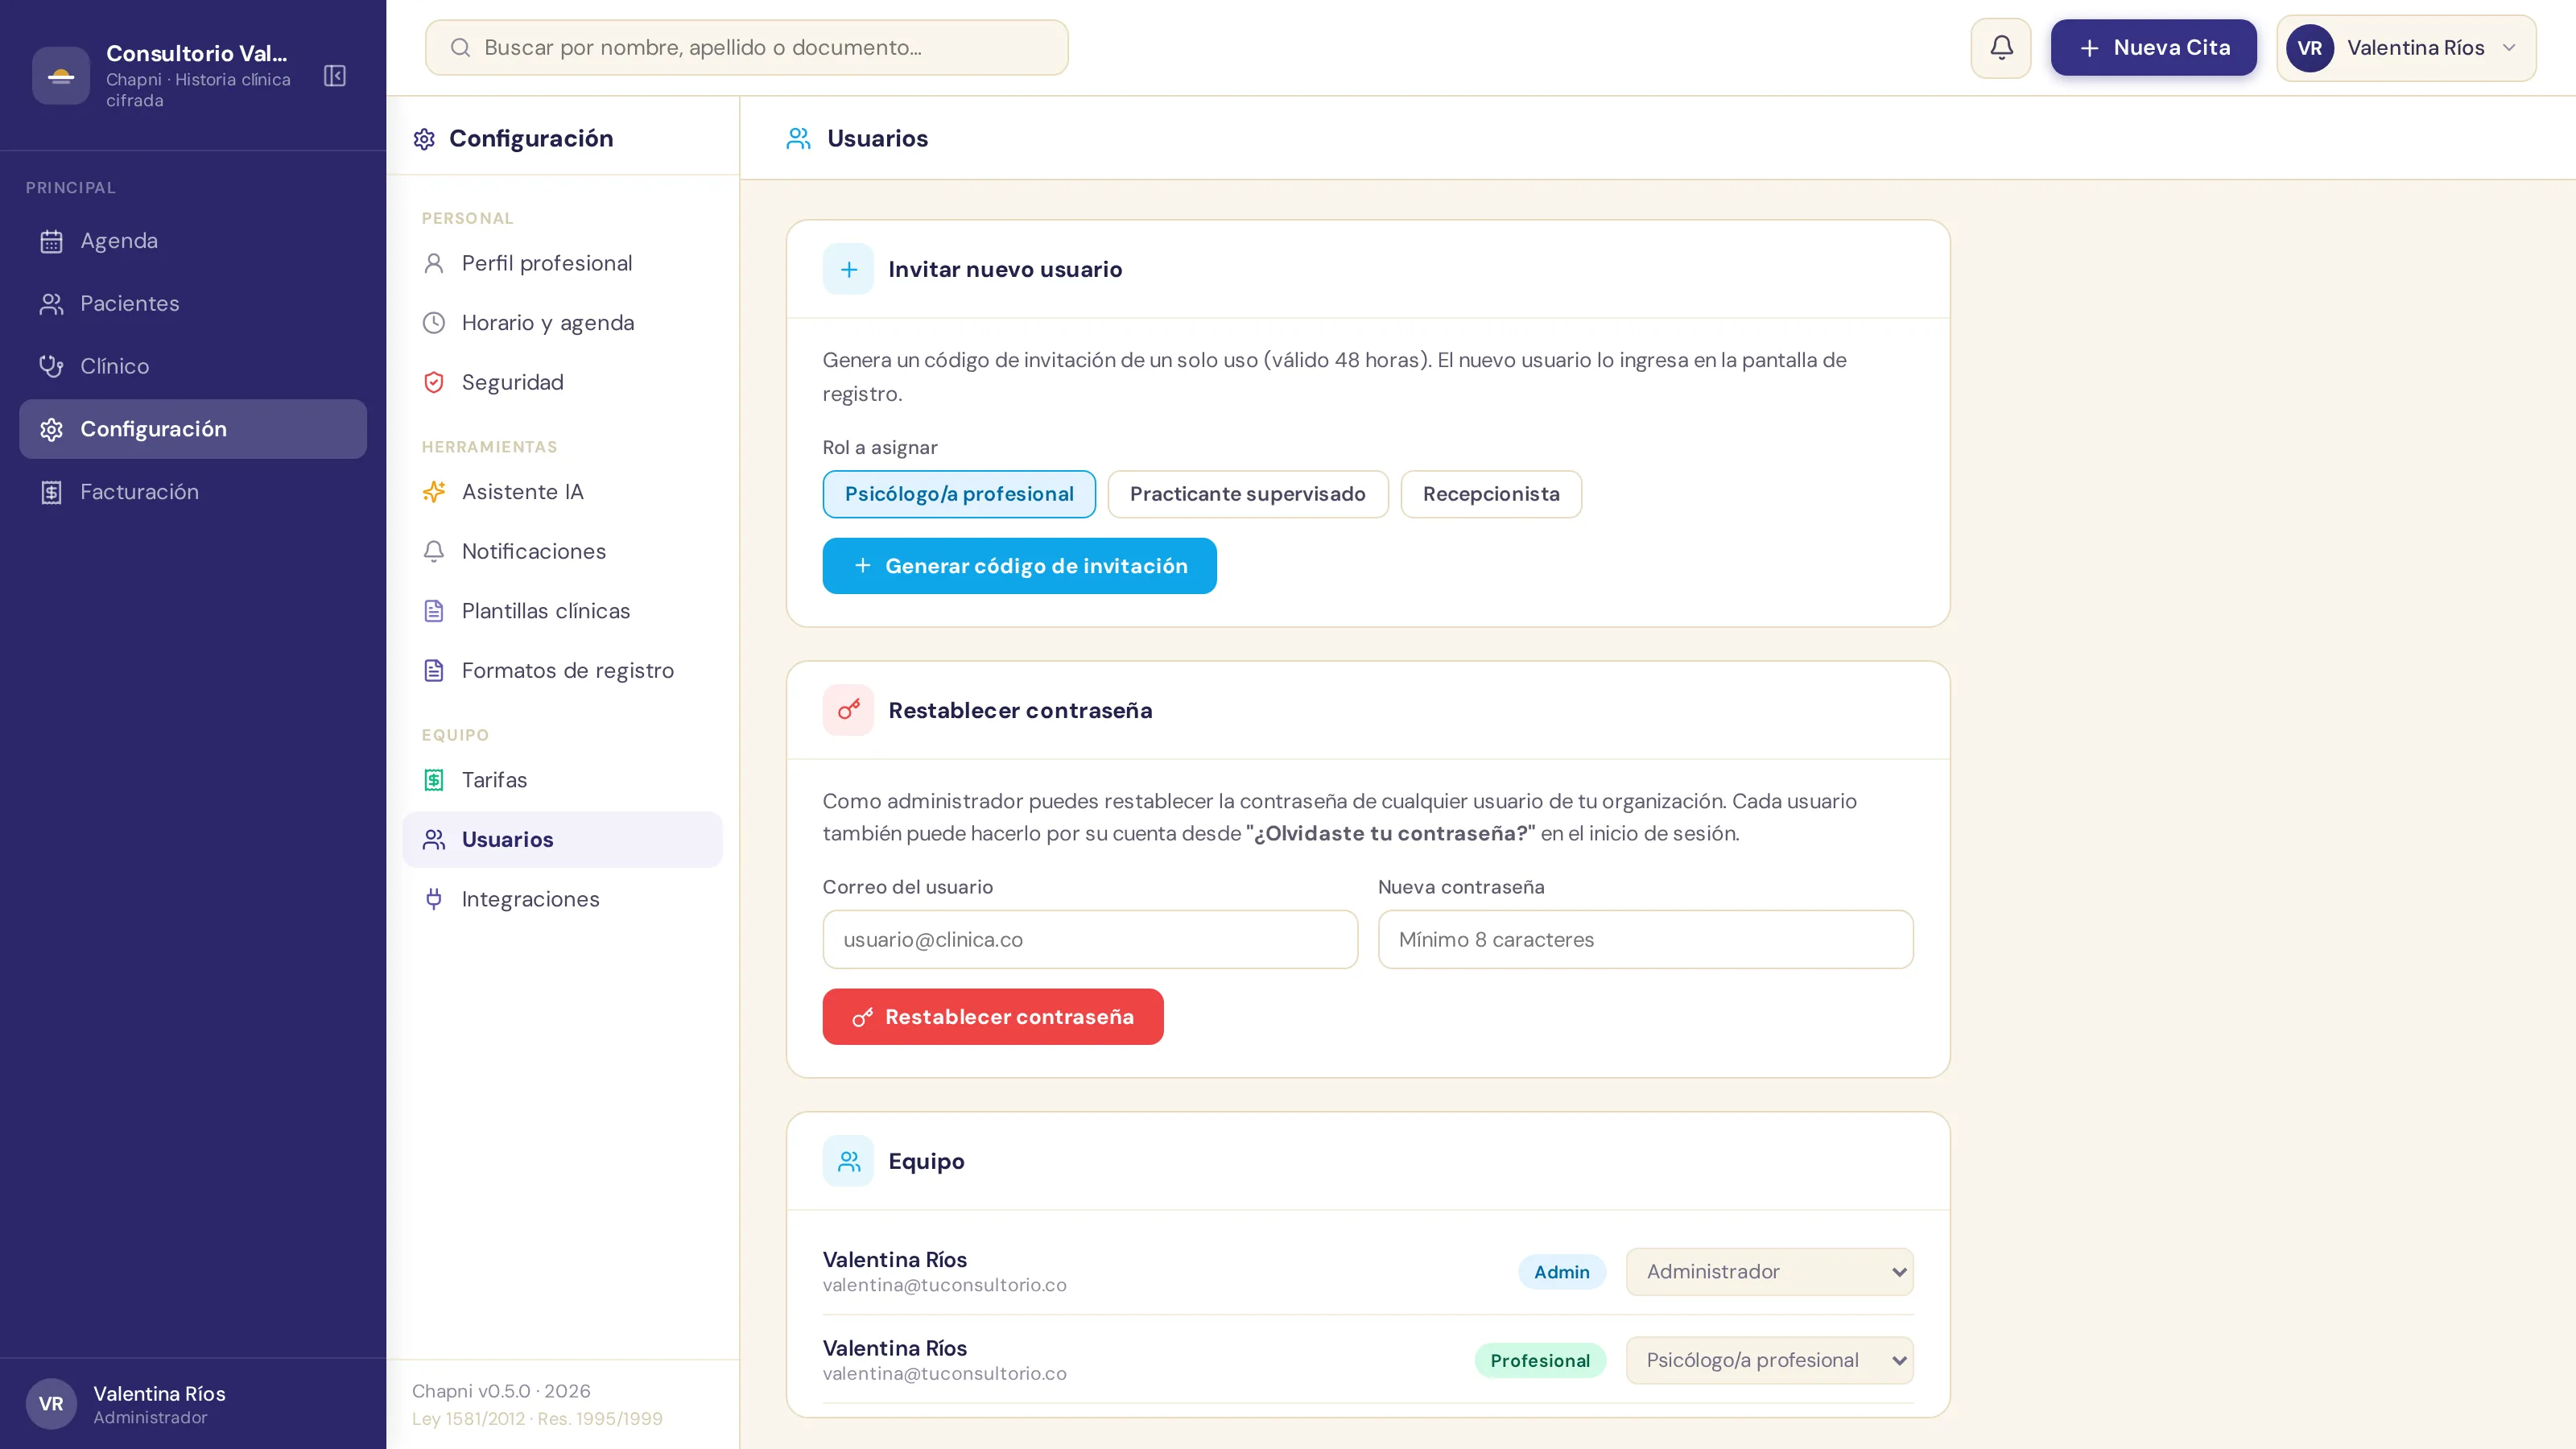Click the search magnifier icon
The image size is (2576, 1449).
click(460, 48)
